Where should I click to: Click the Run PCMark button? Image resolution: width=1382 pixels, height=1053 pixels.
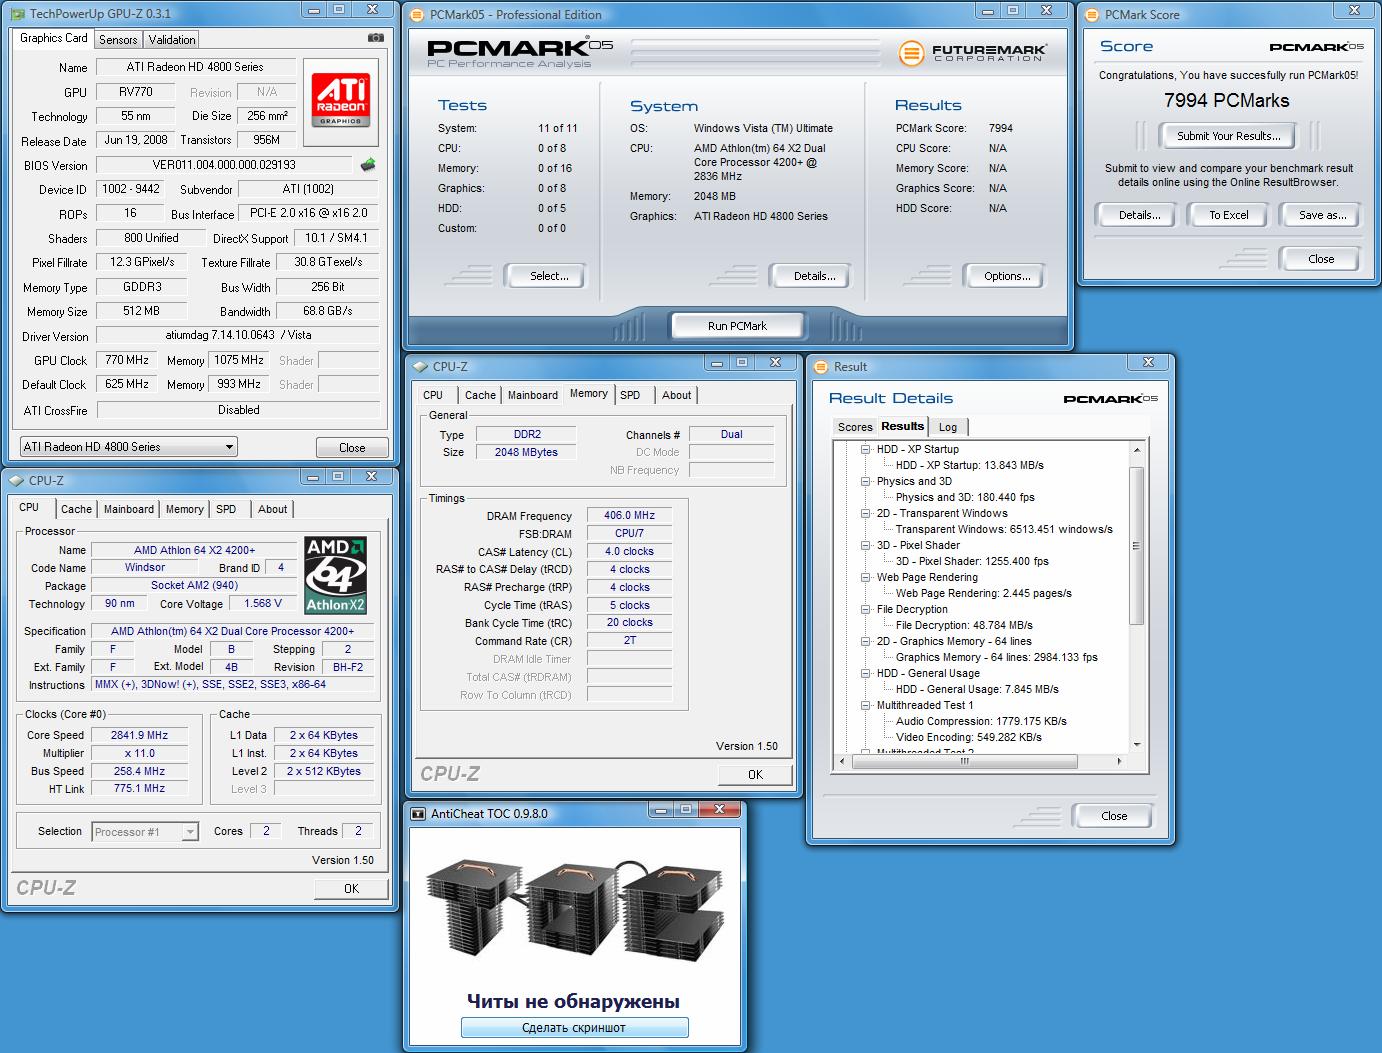(x=737, y=326)
